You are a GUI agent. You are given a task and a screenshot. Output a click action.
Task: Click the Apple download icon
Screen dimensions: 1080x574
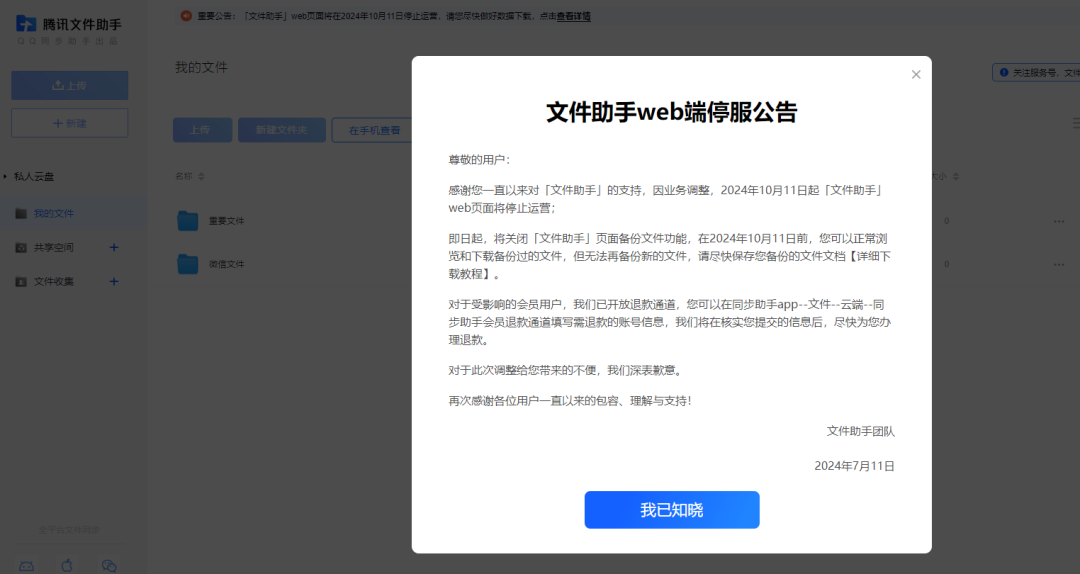coord(67,566)
